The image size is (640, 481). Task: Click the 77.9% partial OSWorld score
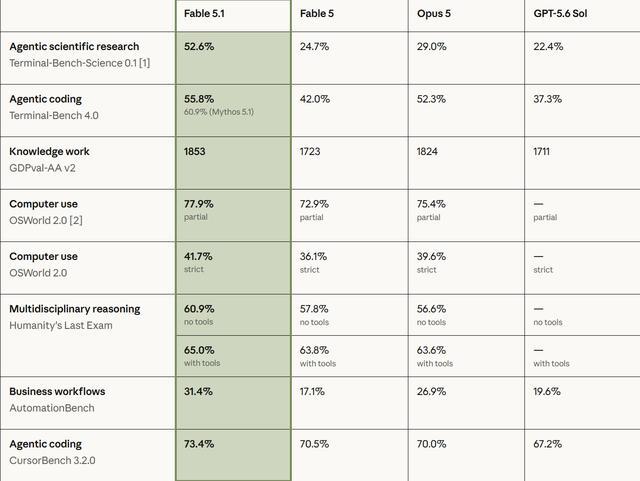pyautogui.click(x=198, y=204)
